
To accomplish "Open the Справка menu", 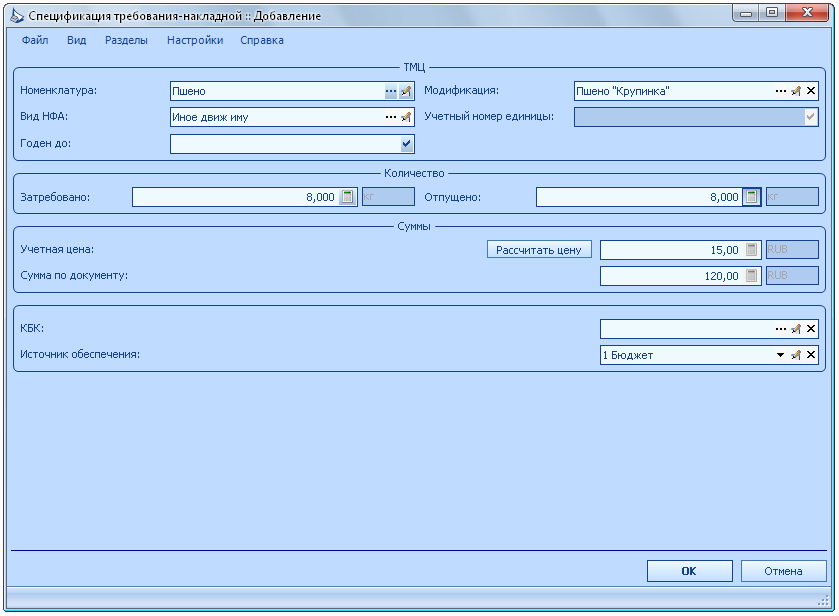I will 262,40.
